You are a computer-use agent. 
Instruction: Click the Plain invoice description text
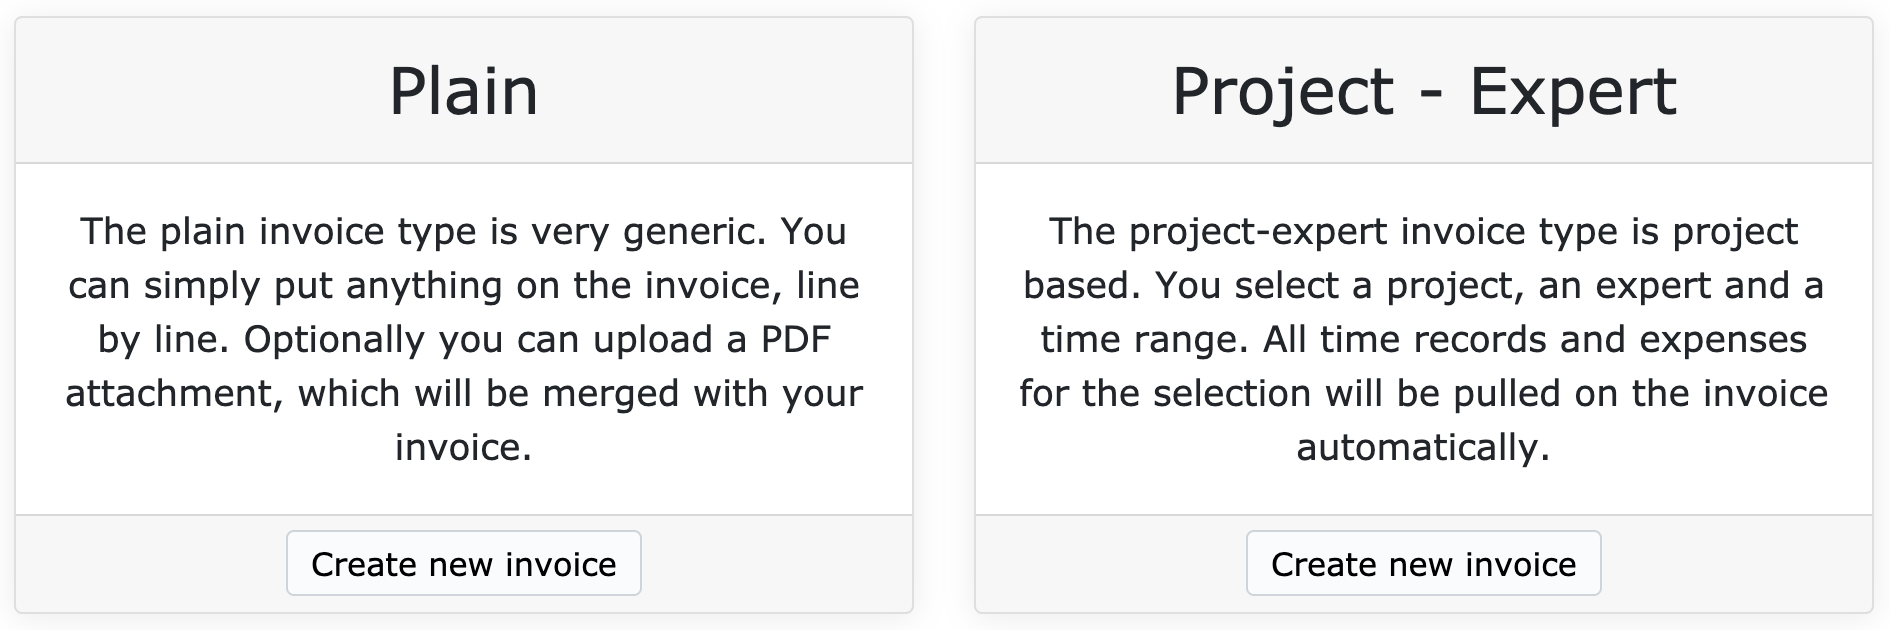[x=463, y=340]
